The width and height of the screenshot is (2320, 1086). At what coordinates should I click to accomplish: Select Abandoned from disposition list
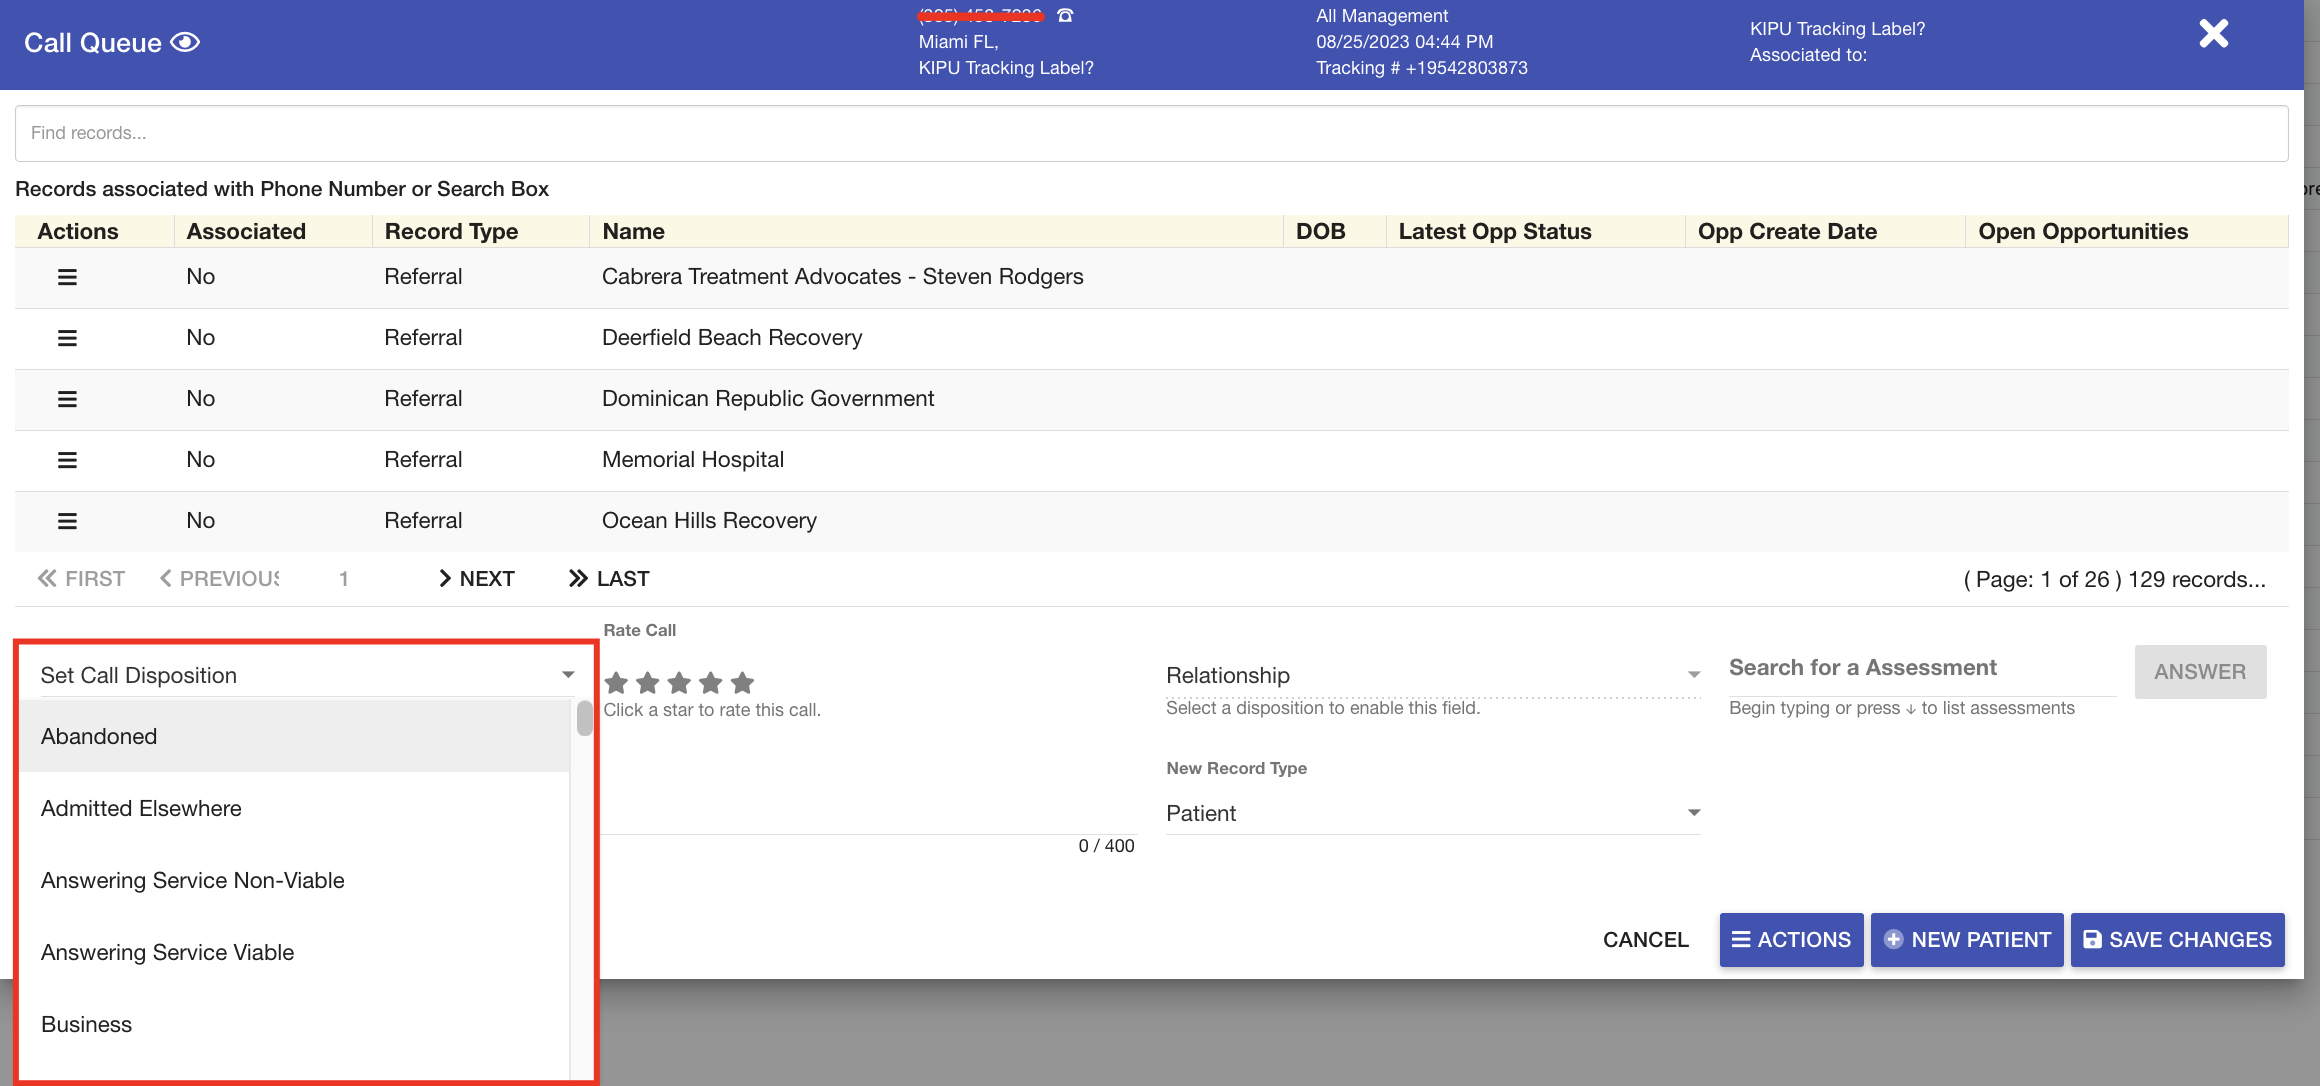pos(99,736)
